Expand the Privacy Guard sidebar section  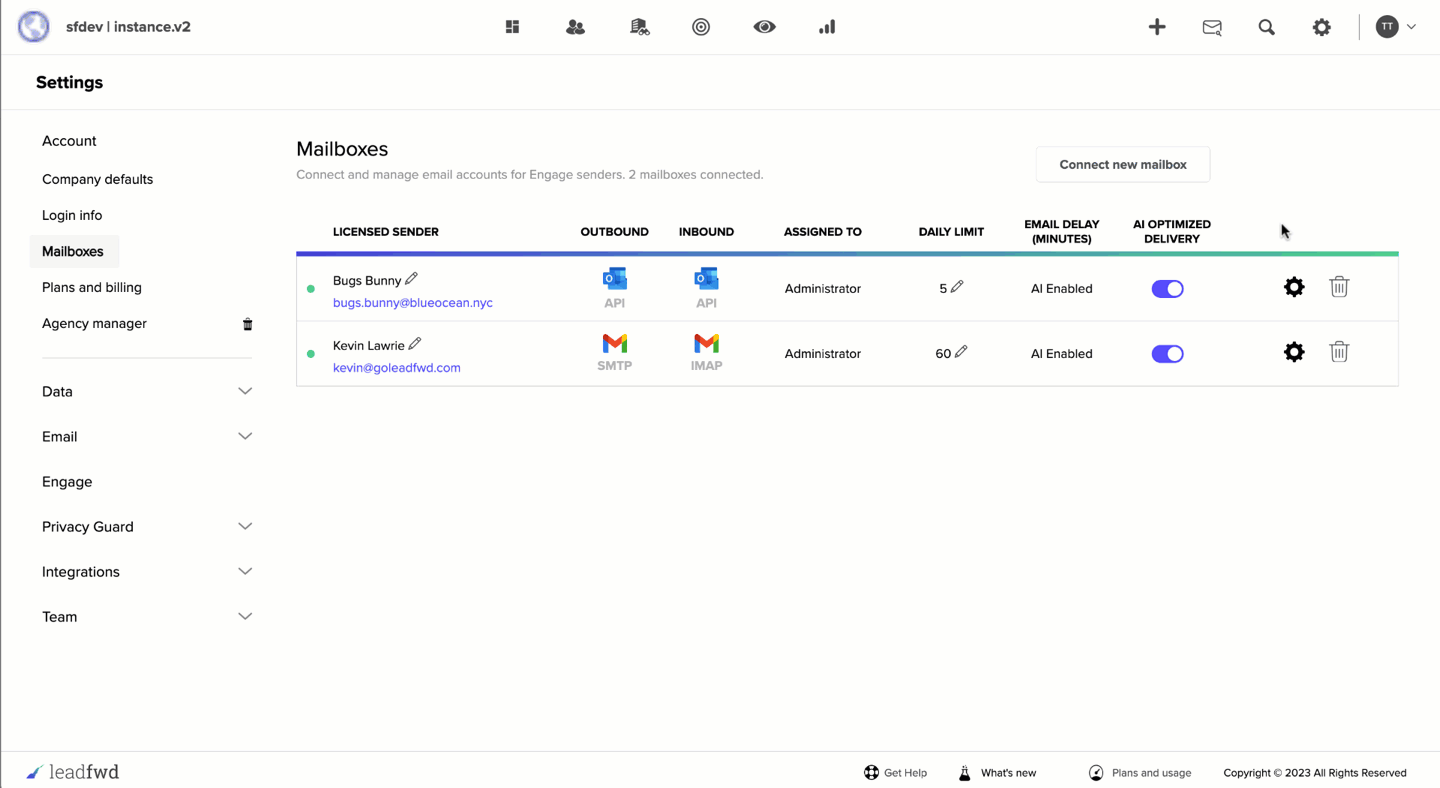click(245, 526)
